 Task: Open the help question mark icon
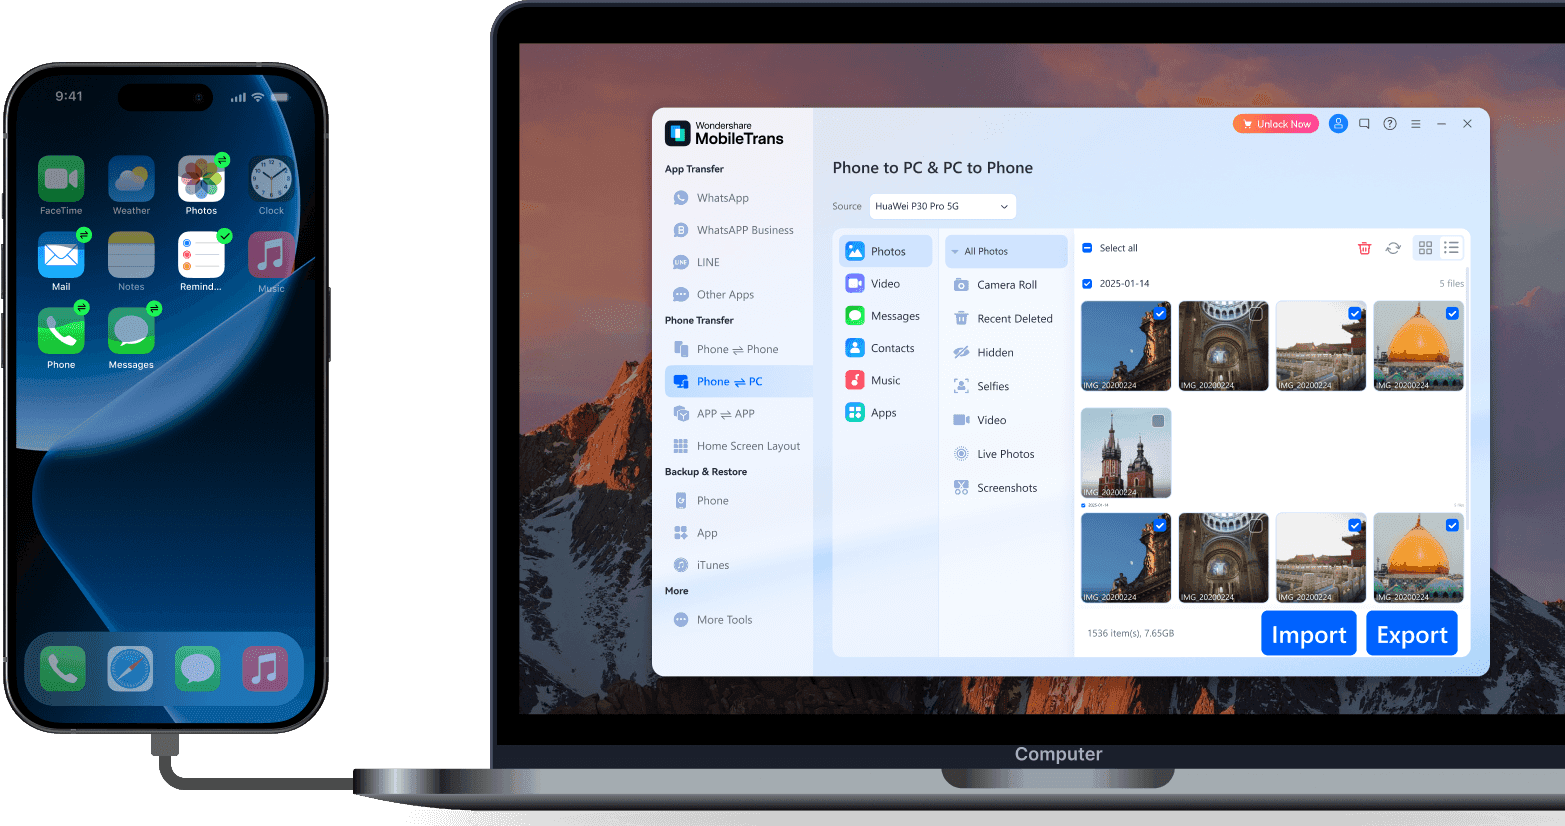coord(1390,124)
